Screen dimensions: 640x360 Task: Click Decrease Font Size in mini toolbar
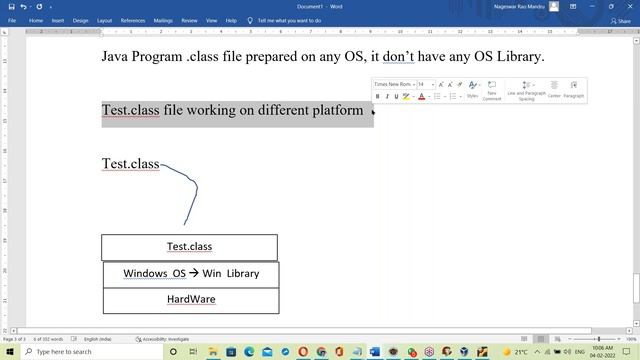pos(450,84)
